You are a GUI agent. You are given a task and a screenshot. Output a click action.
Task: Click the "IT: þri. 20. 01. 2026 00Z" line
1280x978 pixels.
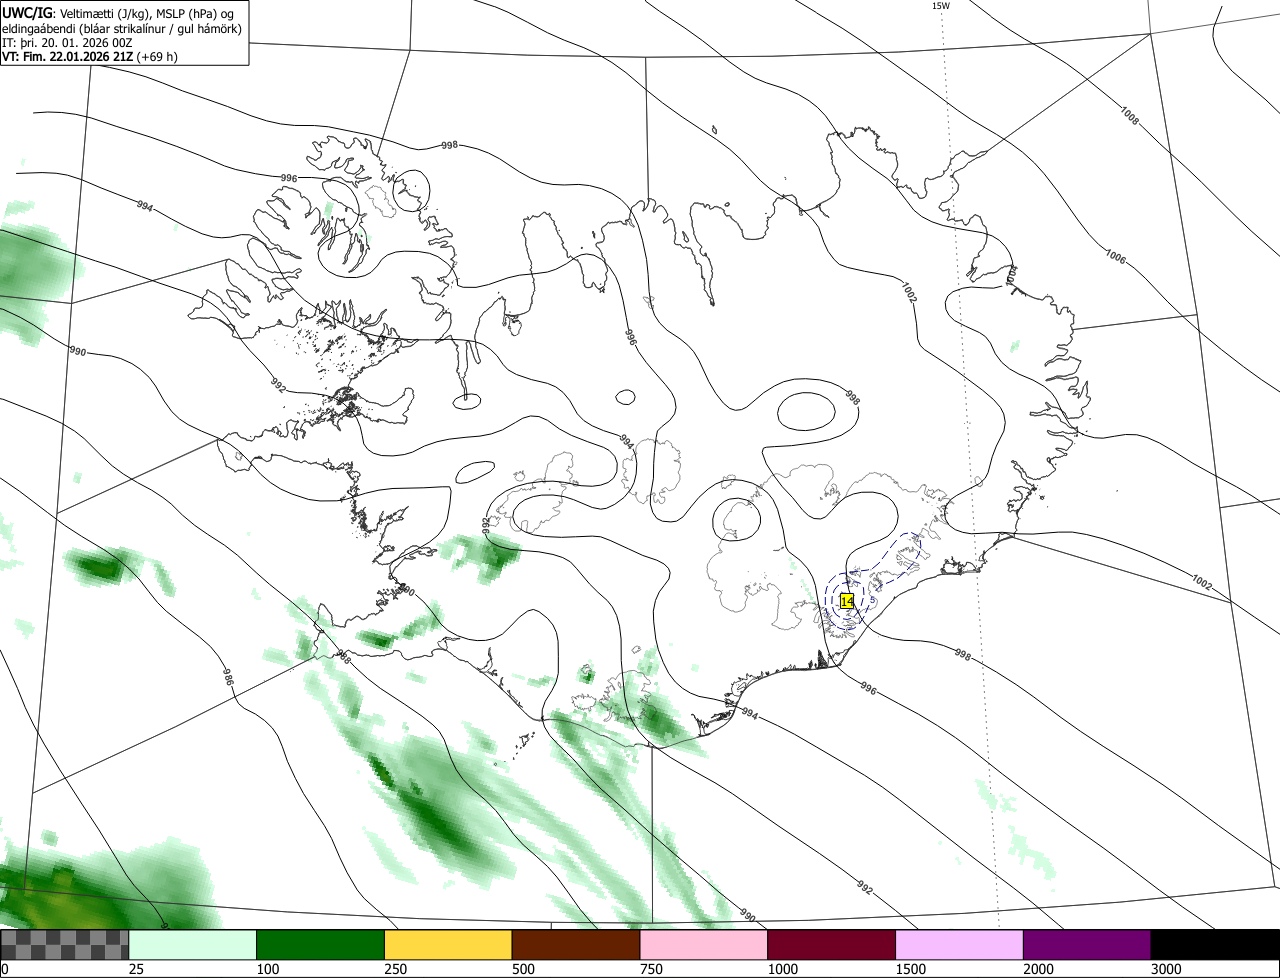[67, 42]
